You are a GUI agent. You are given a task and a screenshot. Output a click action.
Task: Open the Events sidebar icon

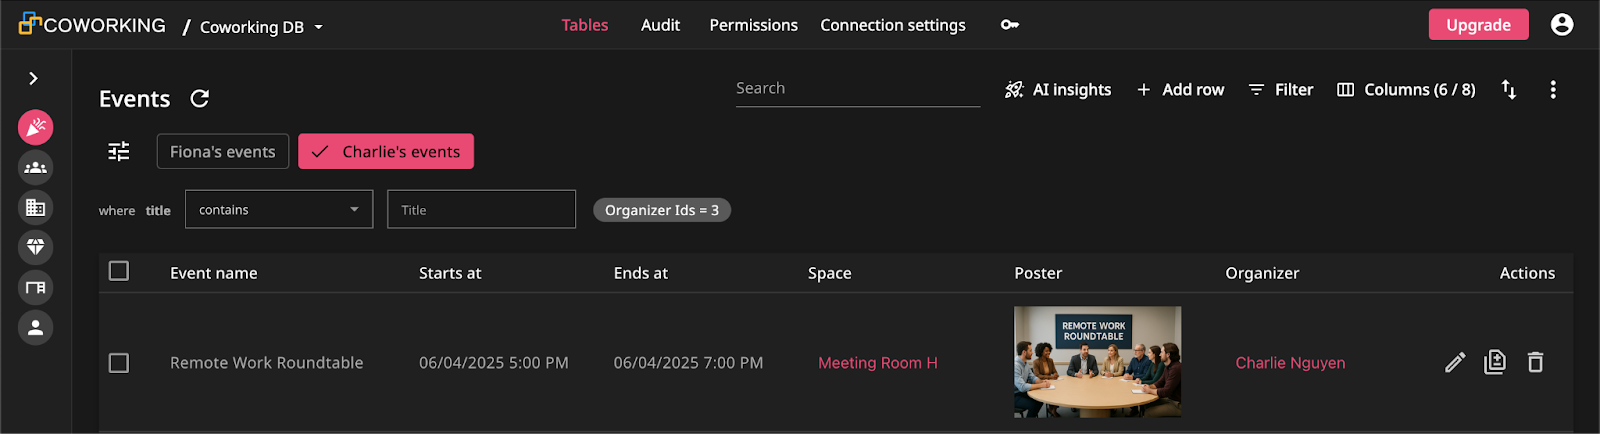(x=35, y=127)
